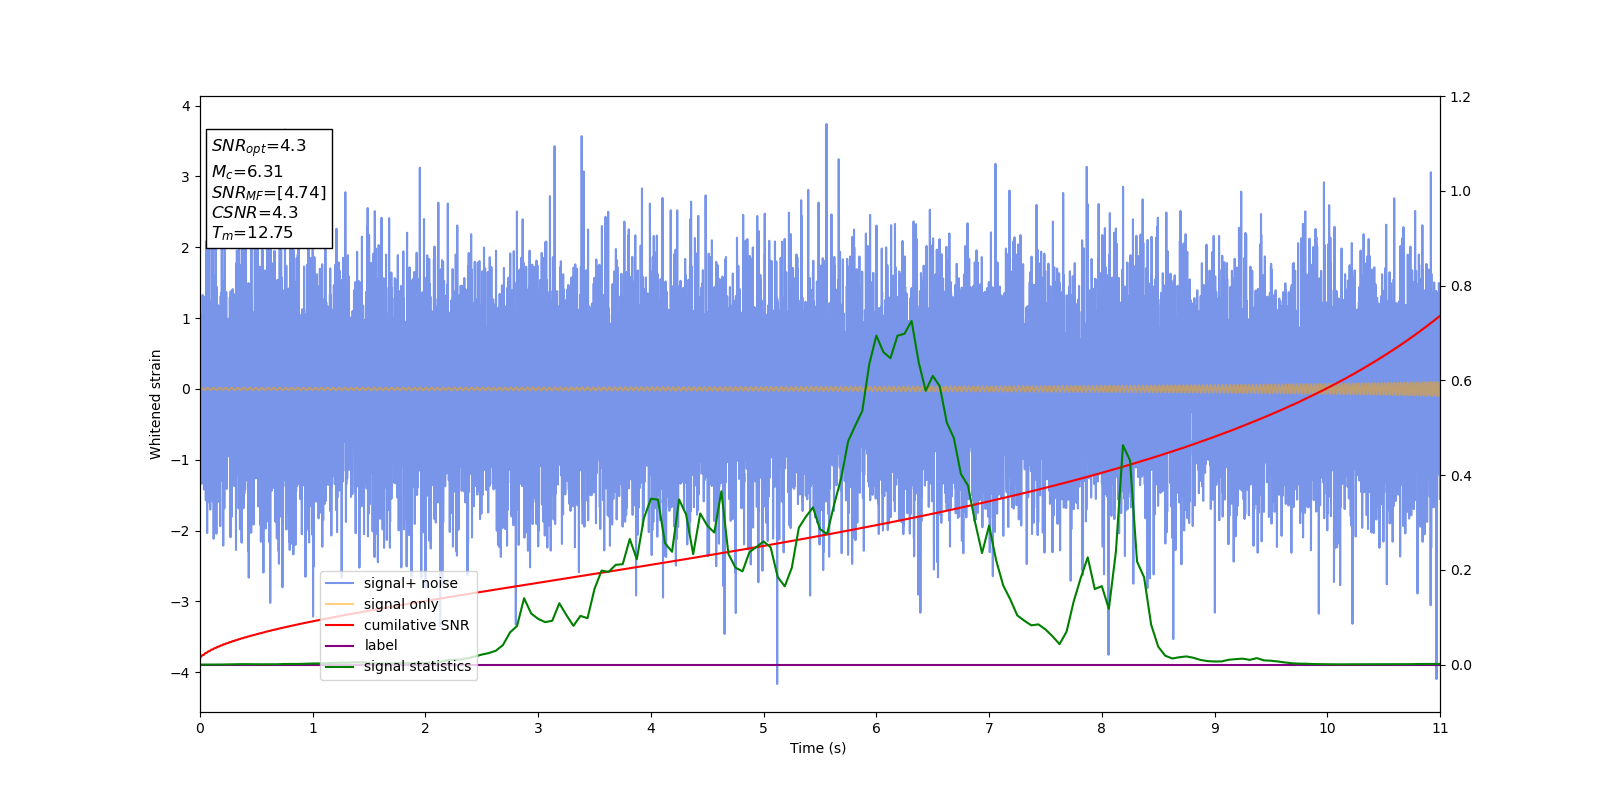Click the 'signal only' legend entry
The image size is (1600, 800).
[401, 604]
